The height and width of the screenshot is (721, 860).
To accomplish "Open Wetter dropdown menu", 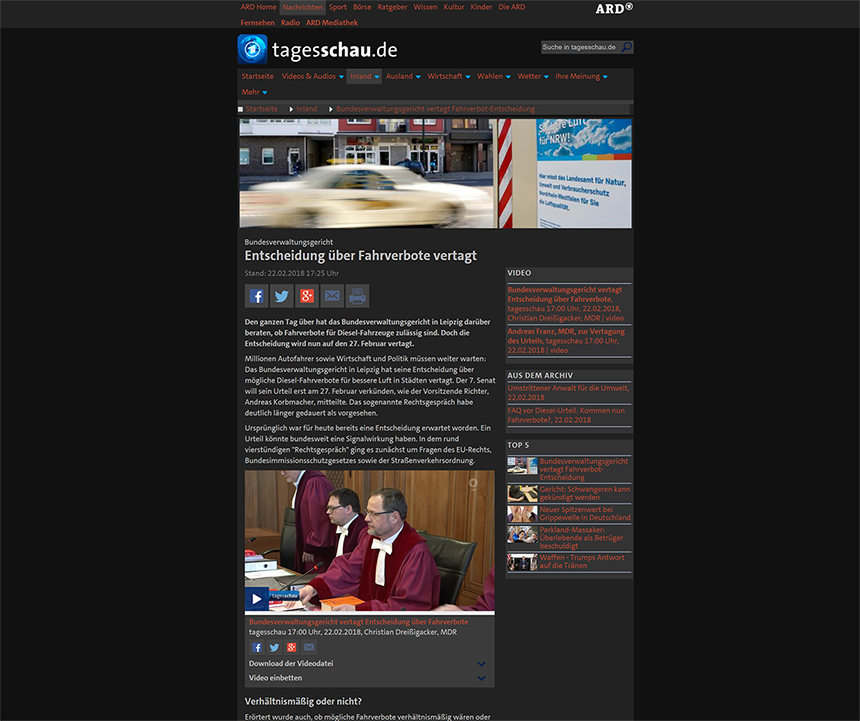I will point(533,76).
